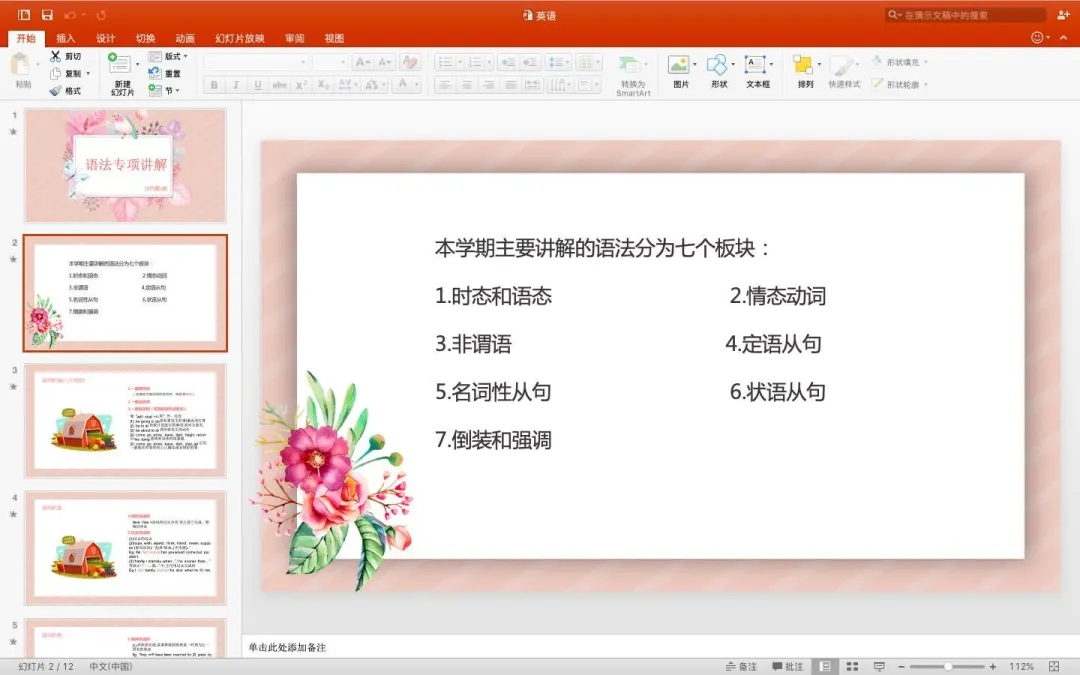Switch to slide sorter grid view
The width and height of the screenshot is (1080, 675).
pos(852,666)
